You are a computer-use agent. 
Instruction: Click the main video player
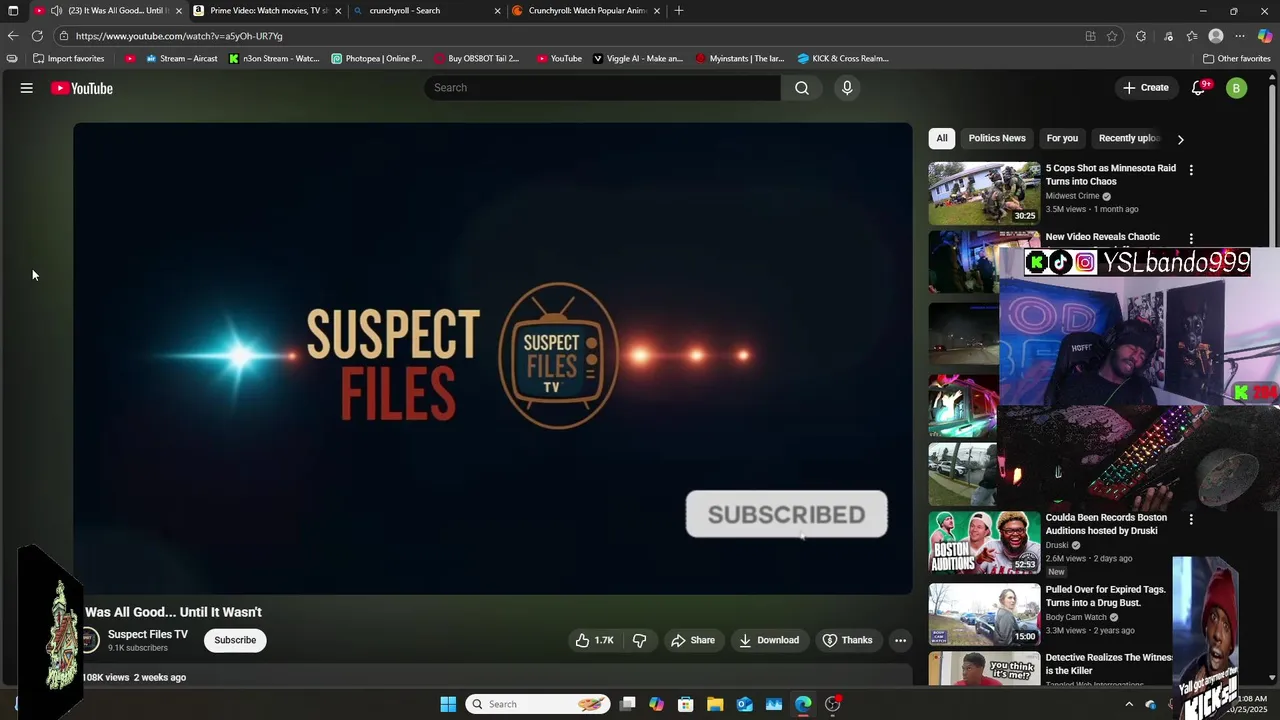[x=493, y=358]
